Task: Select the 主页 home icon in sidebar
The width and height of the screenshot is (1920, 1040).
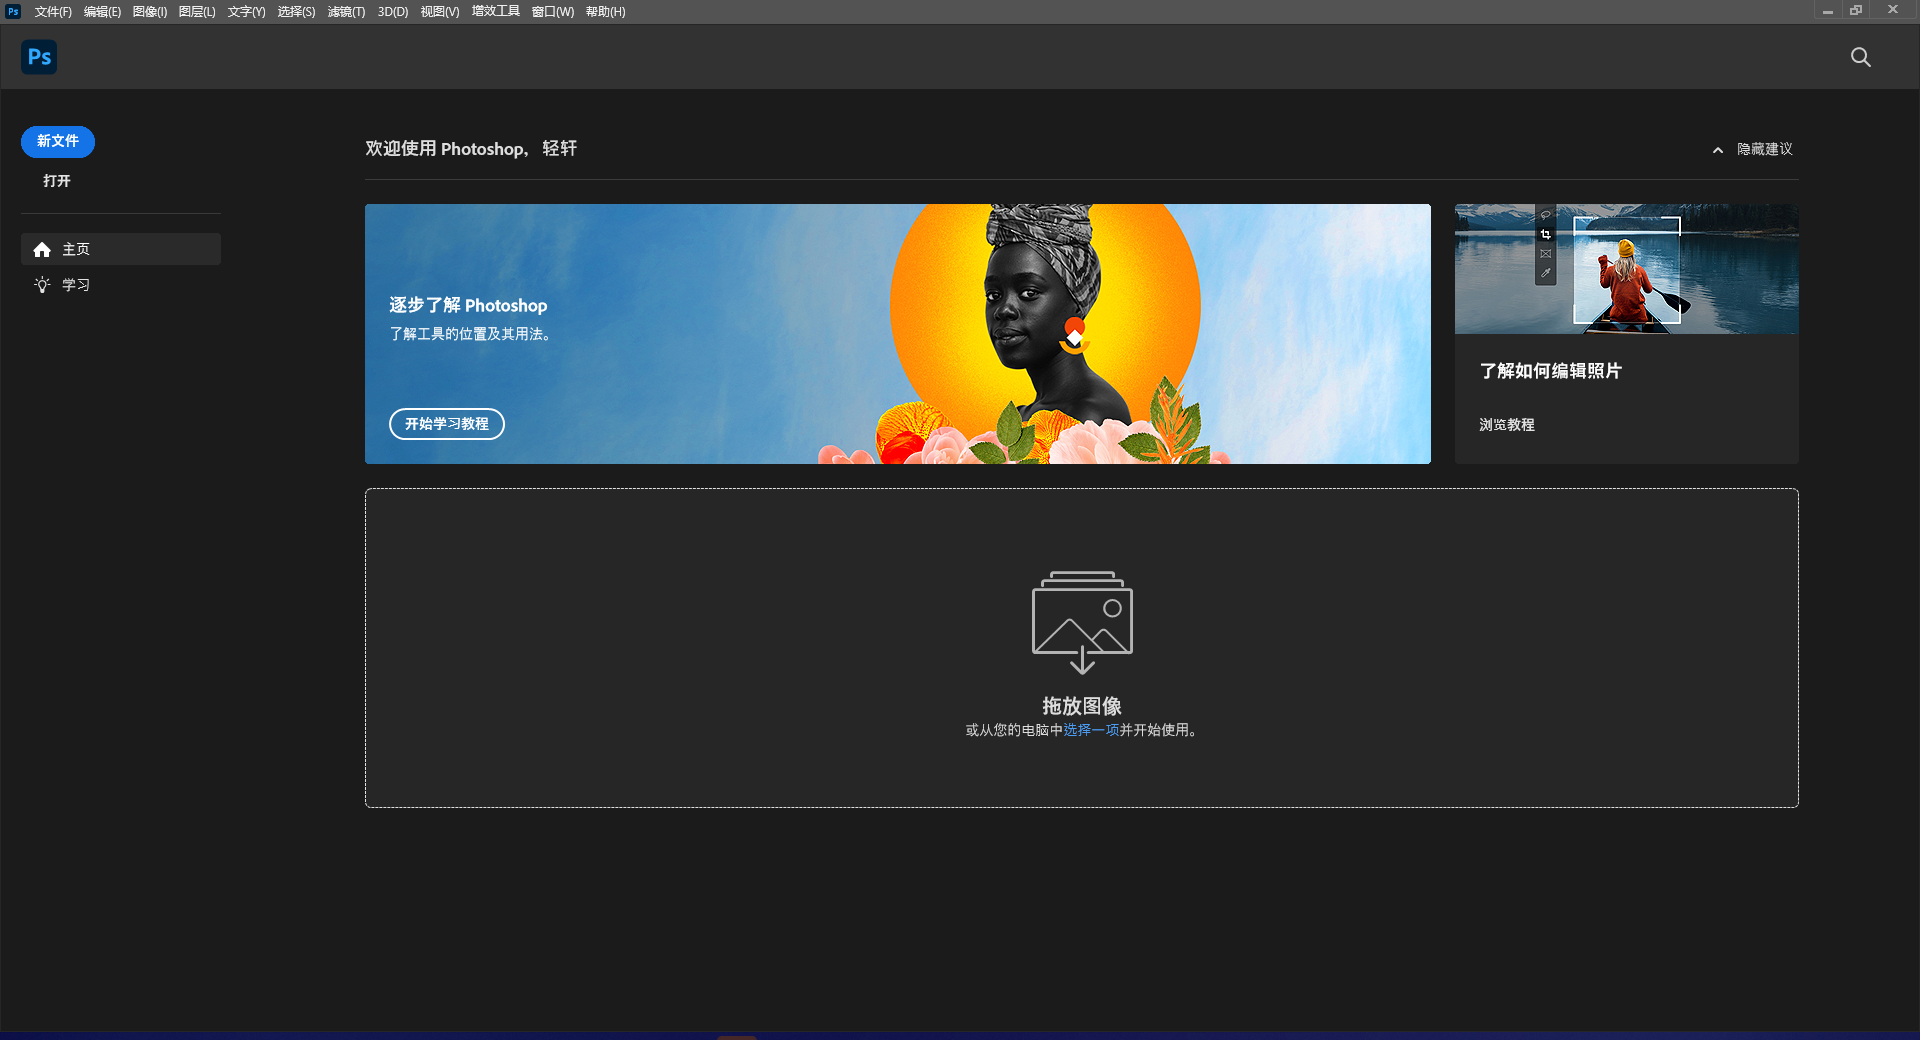Action: pyautogui.click(x=42, y=249)
